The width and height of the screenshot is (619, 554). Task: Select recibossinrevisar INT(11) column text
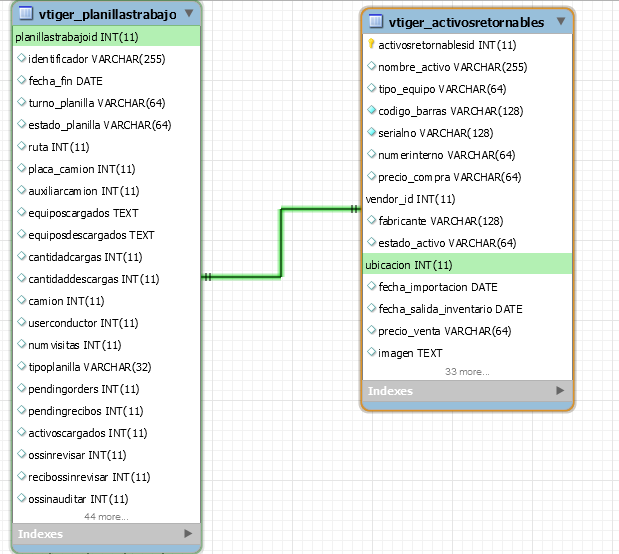pos(89,477)
